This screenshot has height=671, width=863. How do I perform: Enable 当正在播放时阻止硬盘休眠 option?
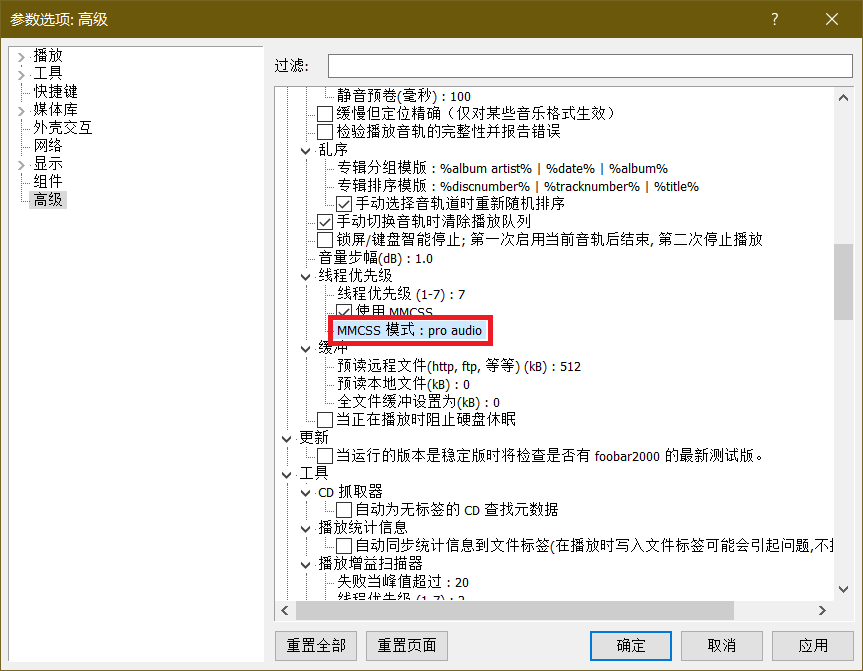coord(325,420)
